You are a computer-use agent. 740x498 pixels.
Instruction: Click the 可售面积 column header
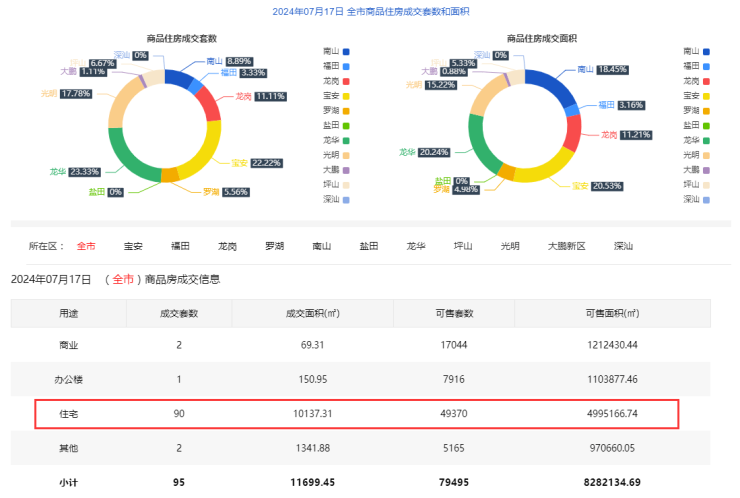[x=612, y=313]
